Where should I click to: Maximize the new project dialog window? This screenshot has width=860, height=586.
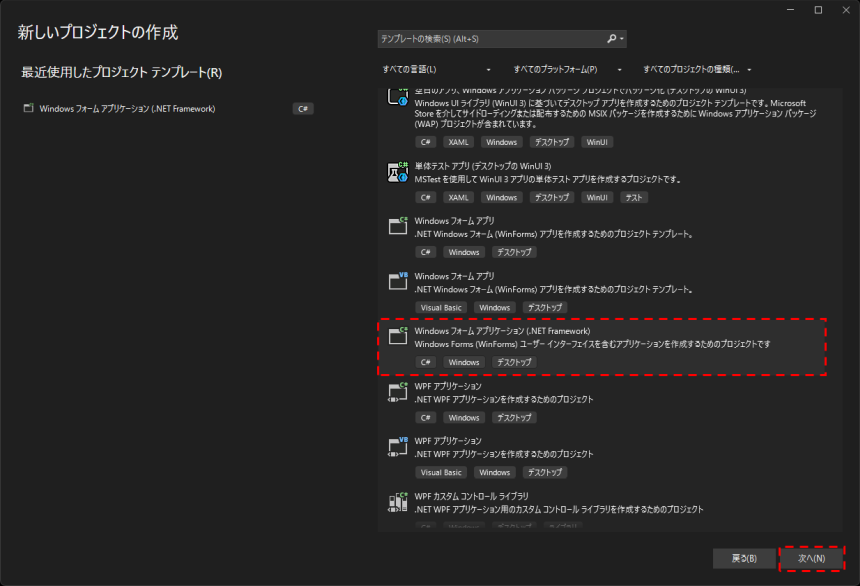pyautogui.click(x=818, y=10)
